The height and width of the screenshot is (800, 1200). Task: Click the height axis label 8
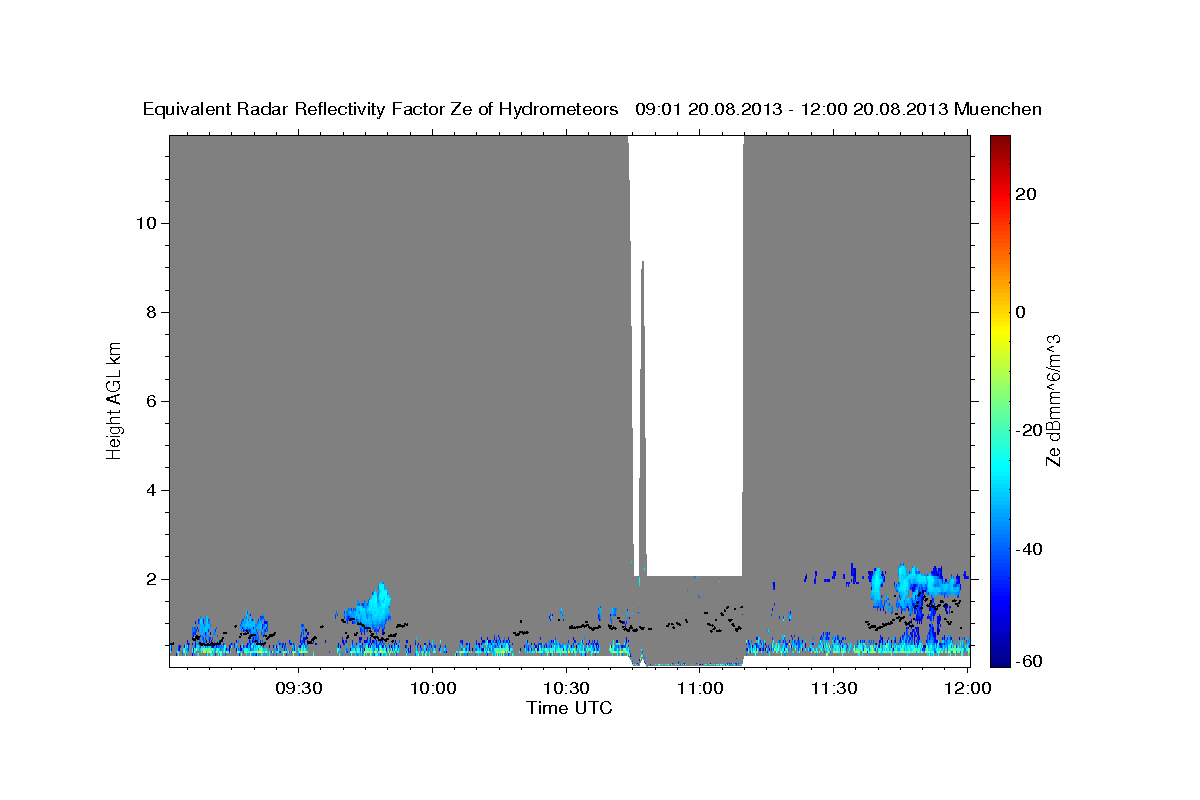pyautogui.click(x=153, y=312)
